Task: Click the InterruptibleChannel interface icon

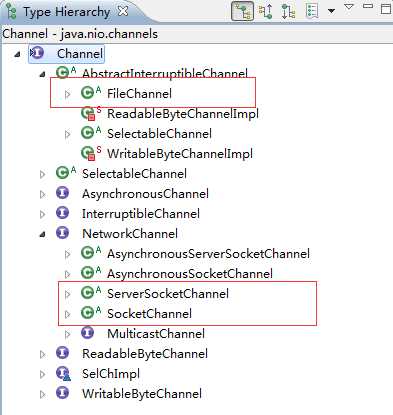Action: coord(62,213)
